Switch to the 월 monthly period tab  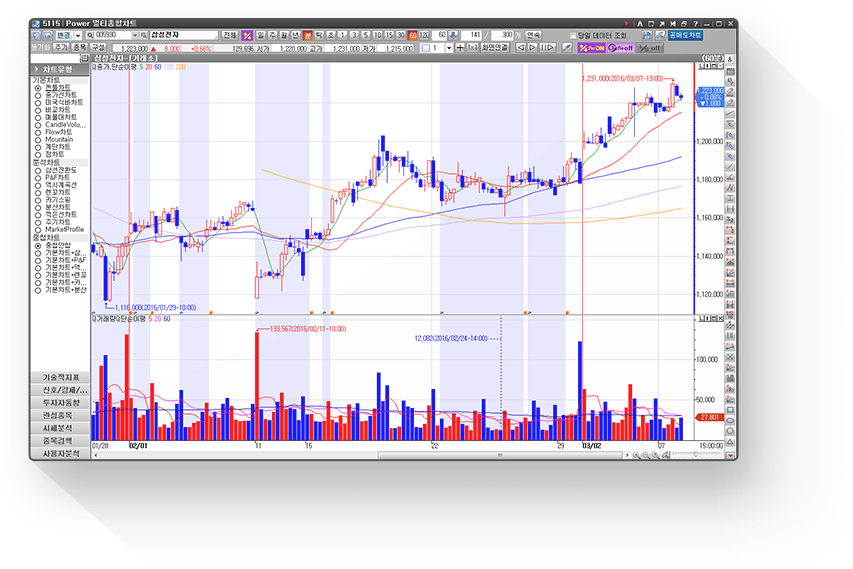click(x=283, y=35)
